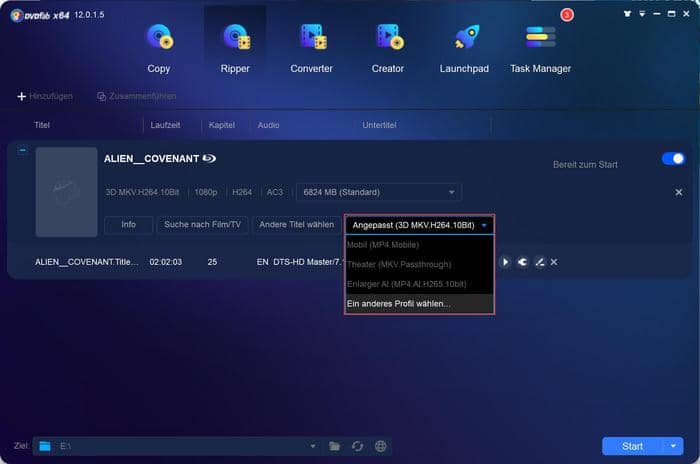Screen dimensions: 700x464
Task: Switch to the Ripper module
Action: [x=235, y=48]
